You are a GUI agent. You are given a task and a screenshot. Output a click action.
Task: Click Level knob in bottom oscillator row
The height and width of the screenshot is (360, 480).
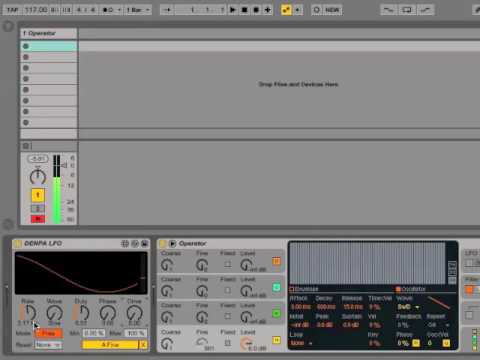pyautogui.click(x=247, y=343)
